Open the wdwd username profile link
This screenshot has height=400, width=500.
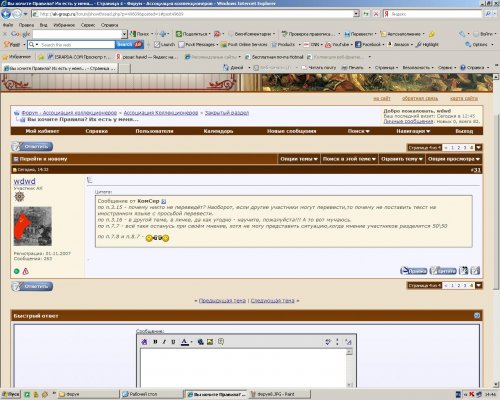click(25, 181)
